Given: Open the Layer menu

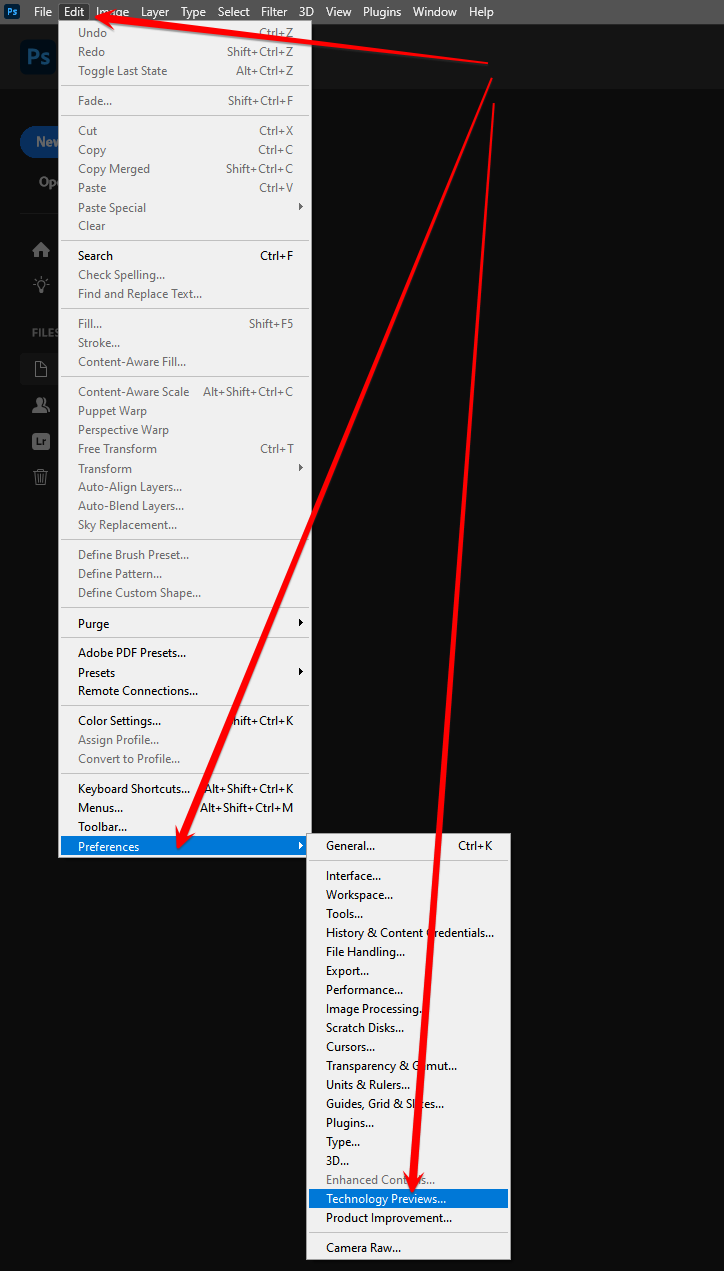Looking at the screenshot, I should (x=155, y=12).
